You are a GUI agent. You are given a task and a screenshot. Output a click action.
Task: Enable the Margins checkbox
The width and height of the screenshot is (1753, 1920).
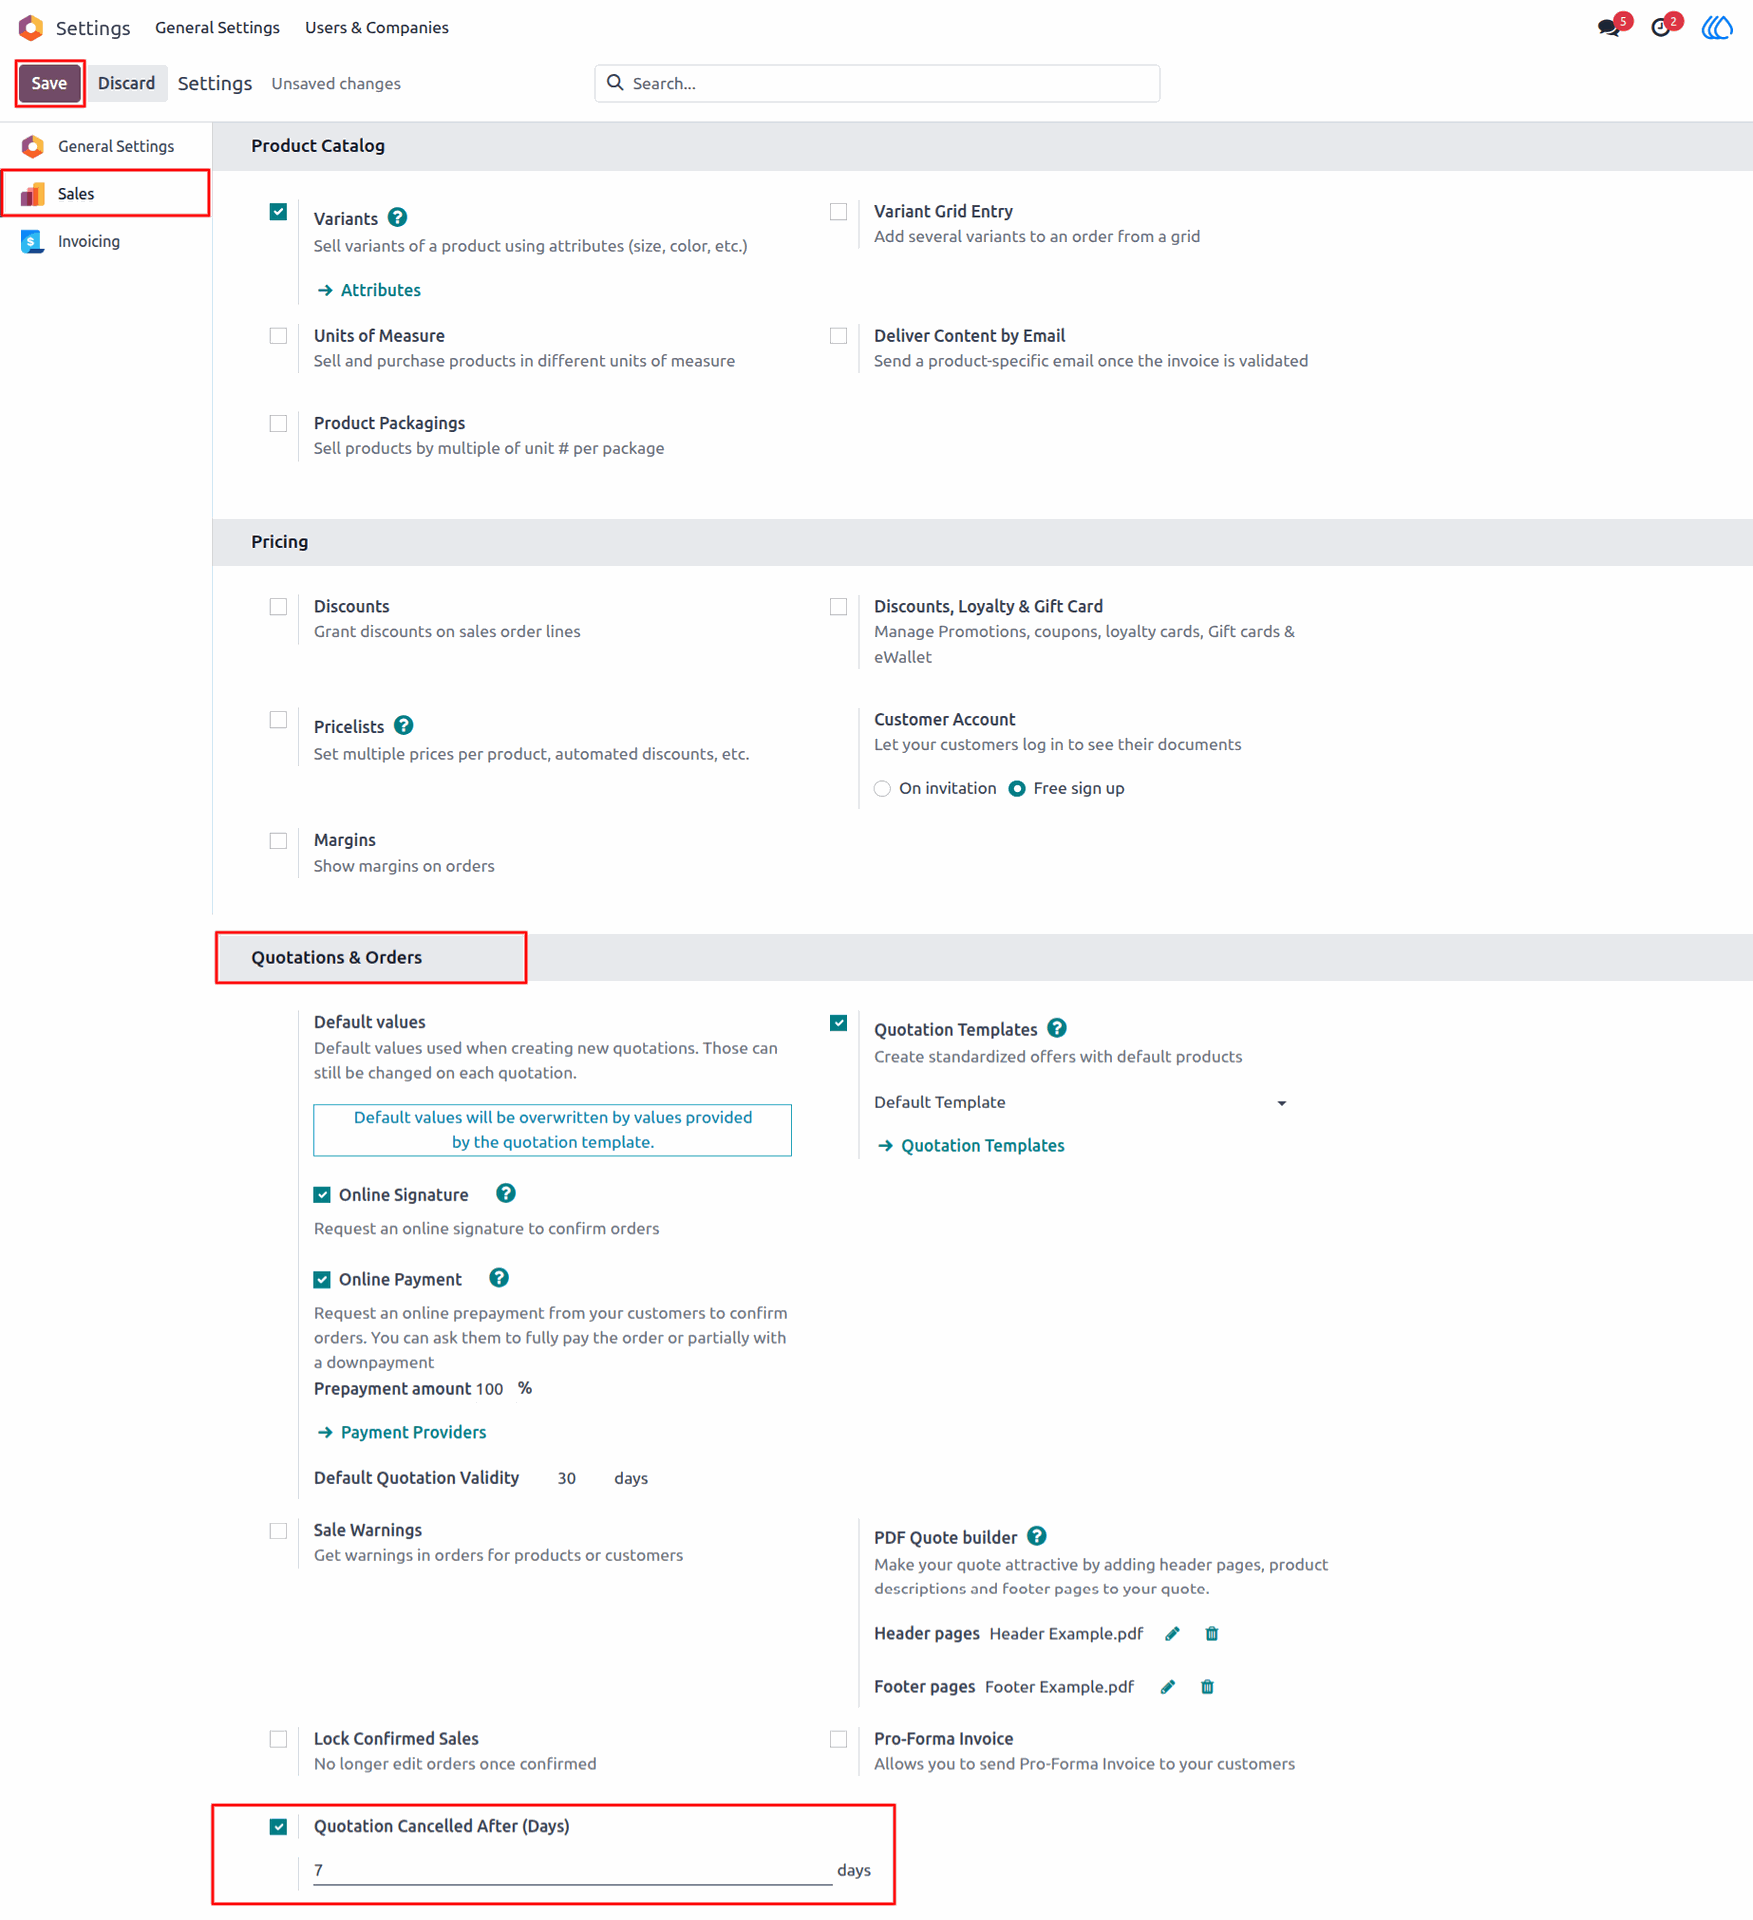278,840
